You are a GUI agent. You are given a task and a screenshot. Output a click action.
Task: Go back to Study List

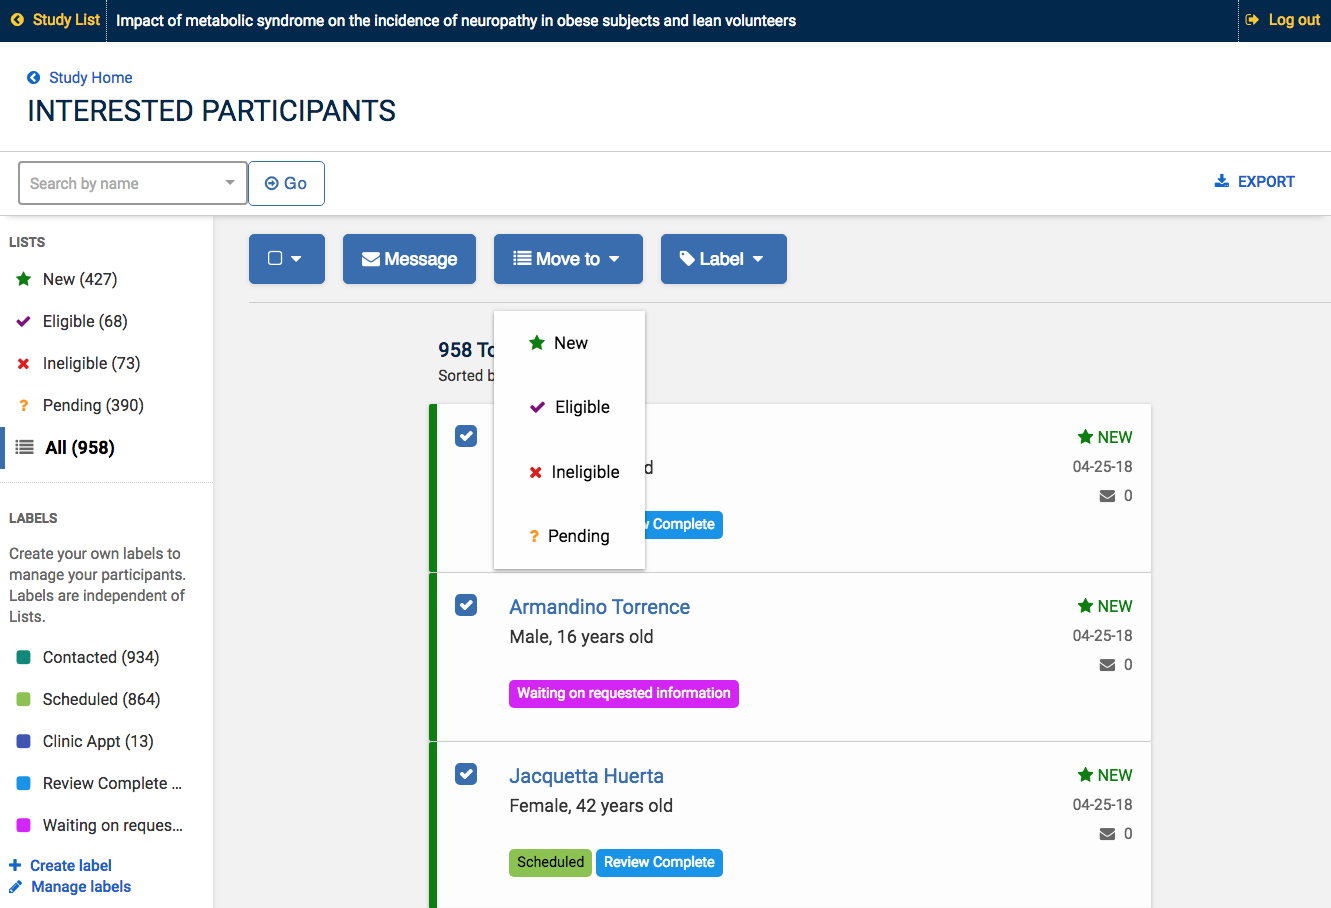click(x=55, y=20)
